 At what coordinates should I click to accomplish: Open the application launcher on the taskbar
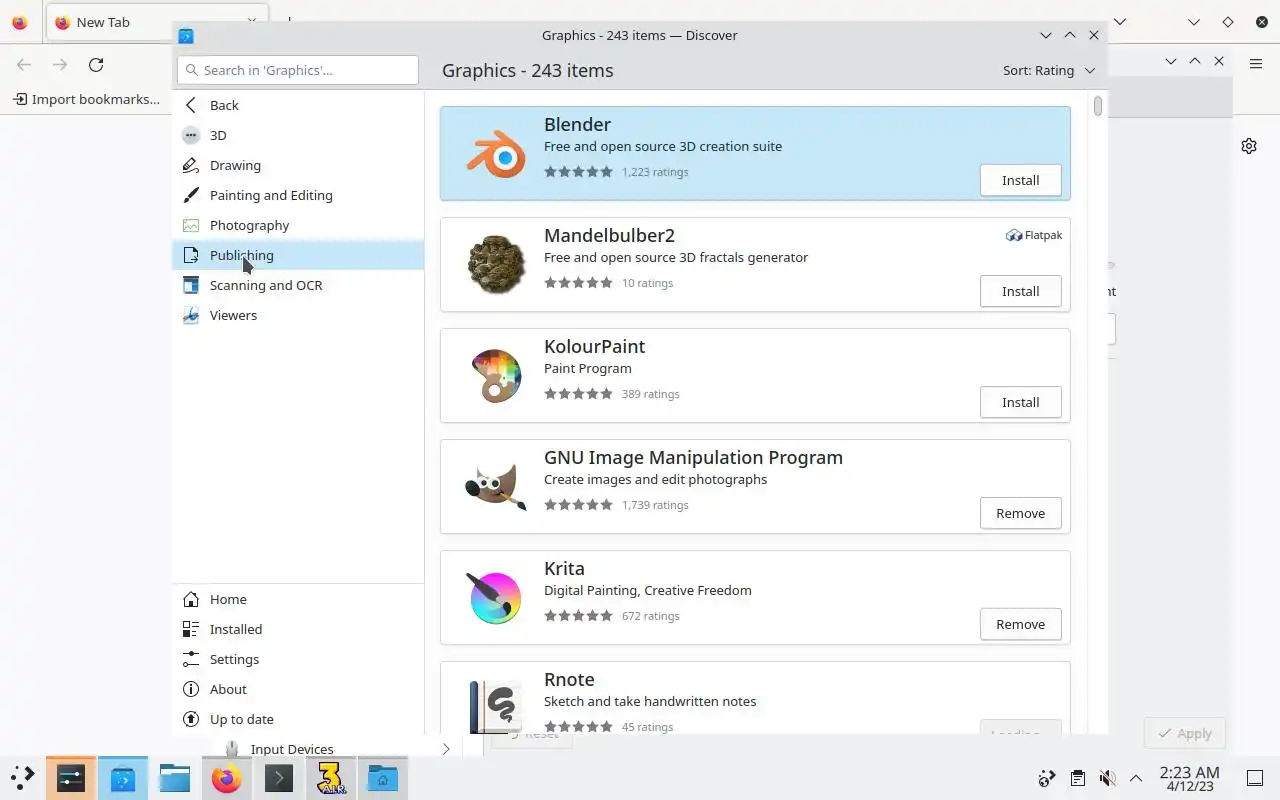pos(22,778)
